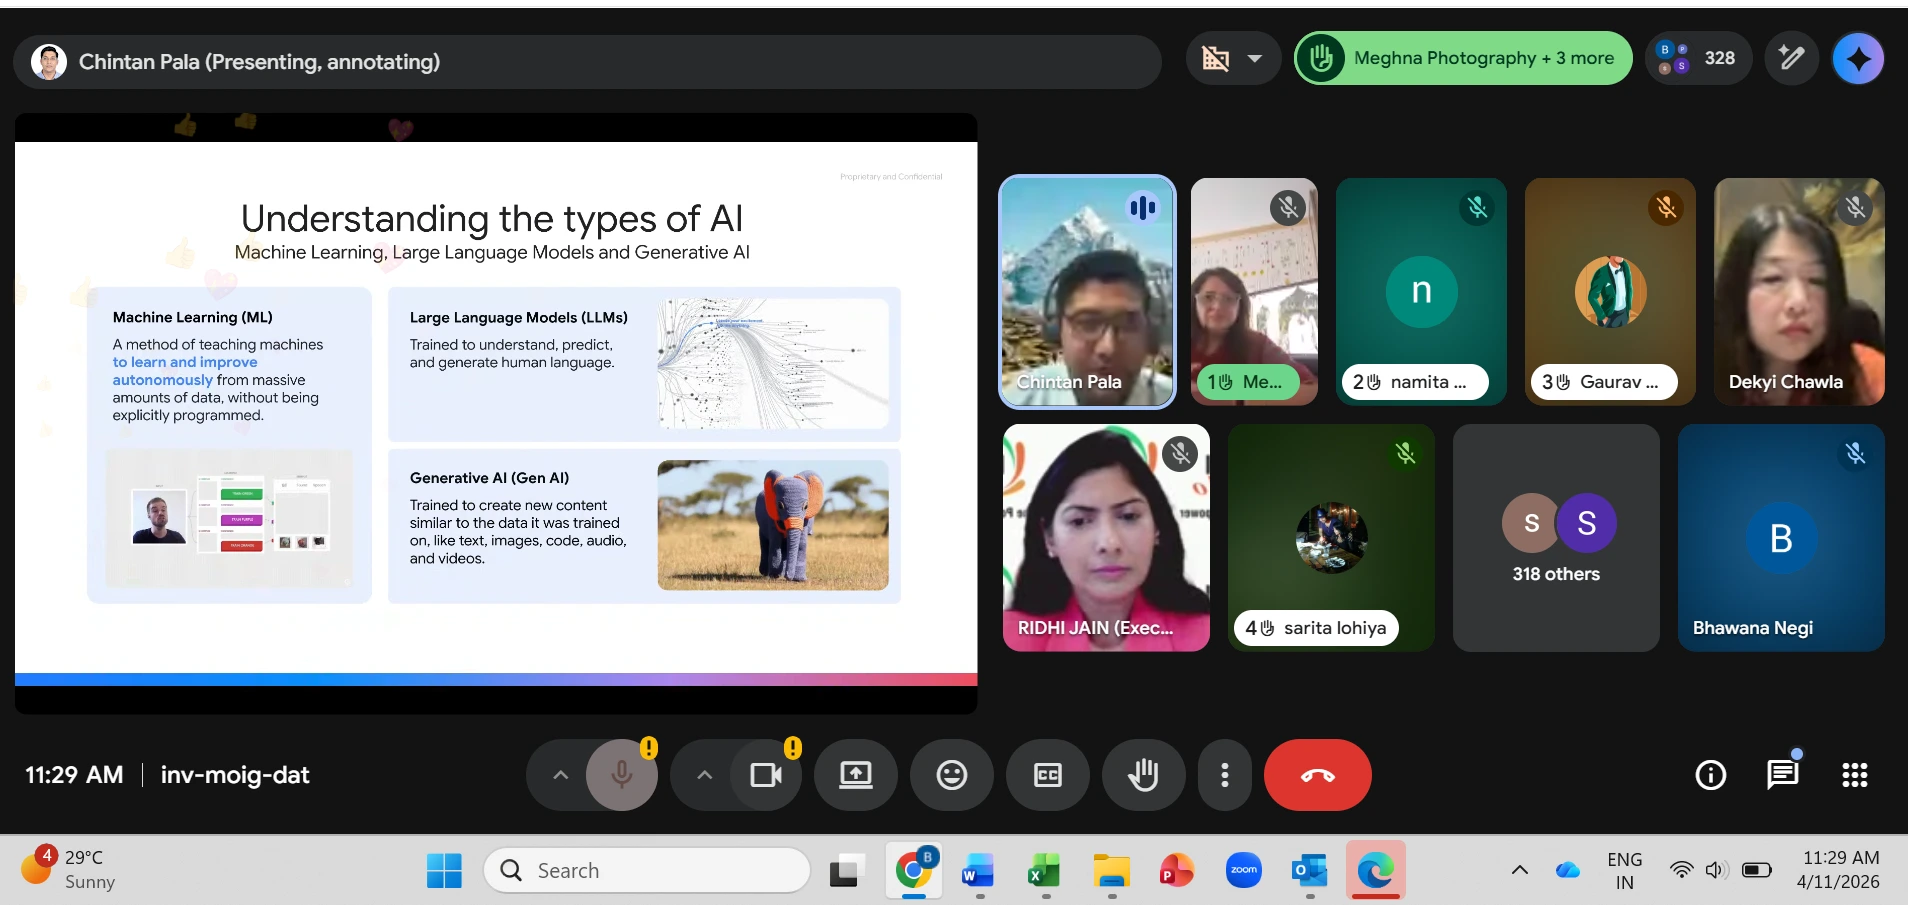This screenshot has height=905, width=1908.
Task: Open the 328 participants people panel
Action: [1699, 58]
